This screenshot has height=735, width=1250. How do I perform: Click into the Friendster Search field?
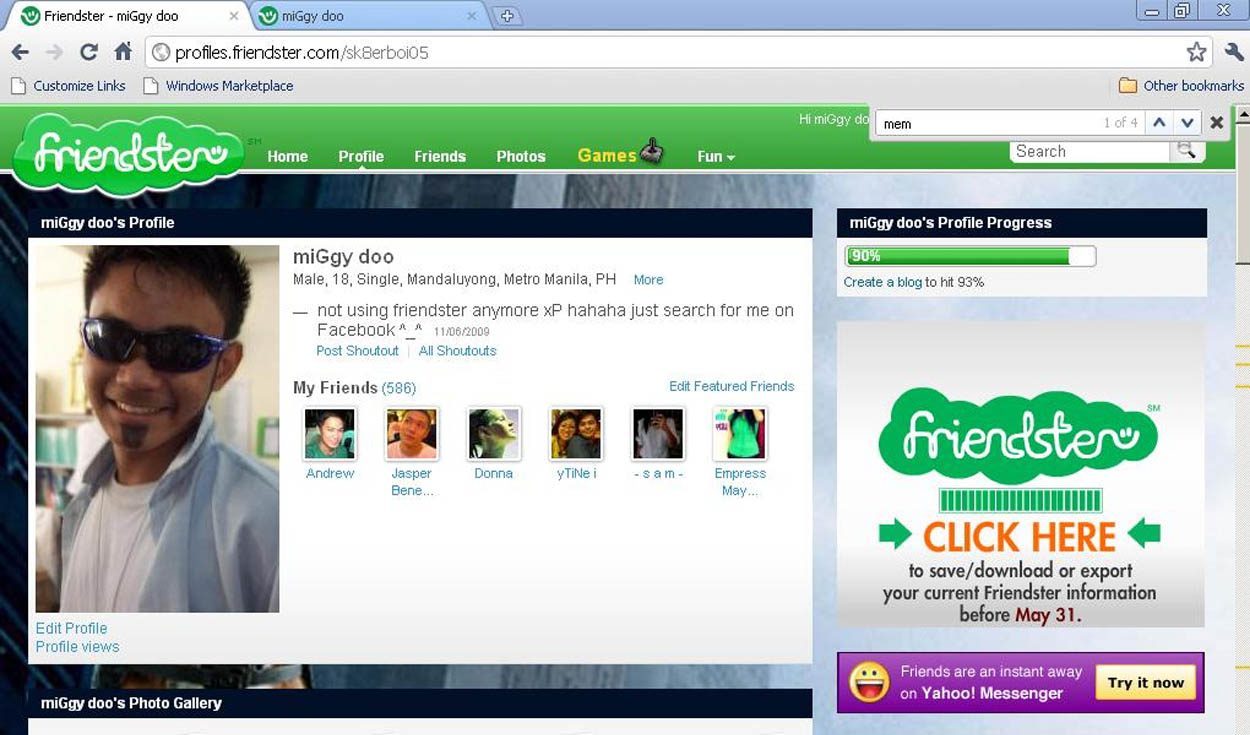[1088, 152]
